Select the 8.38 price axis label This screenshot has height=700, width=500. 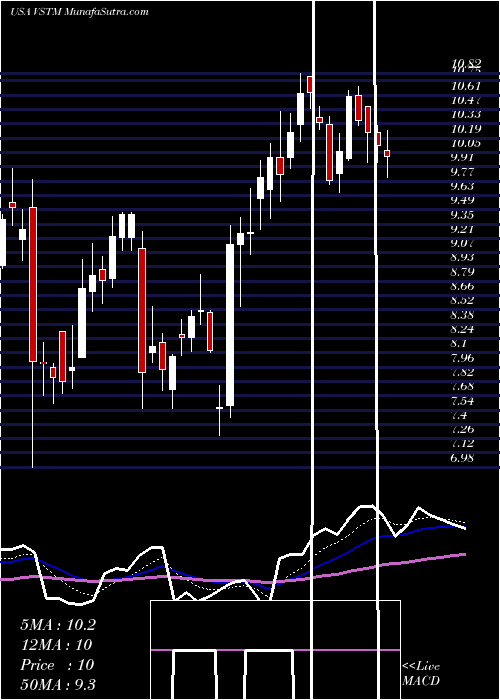[463, 315]
